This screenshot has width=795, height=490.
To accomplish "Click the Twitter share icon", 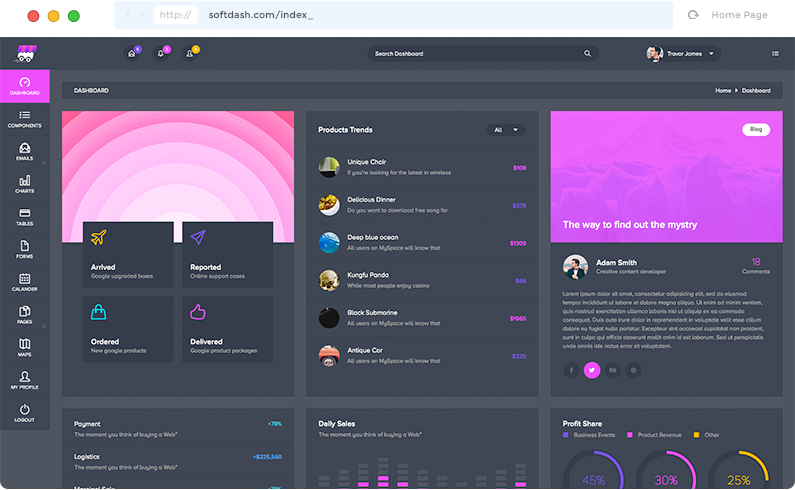I will pyautogui.click(x=592, y=370).
